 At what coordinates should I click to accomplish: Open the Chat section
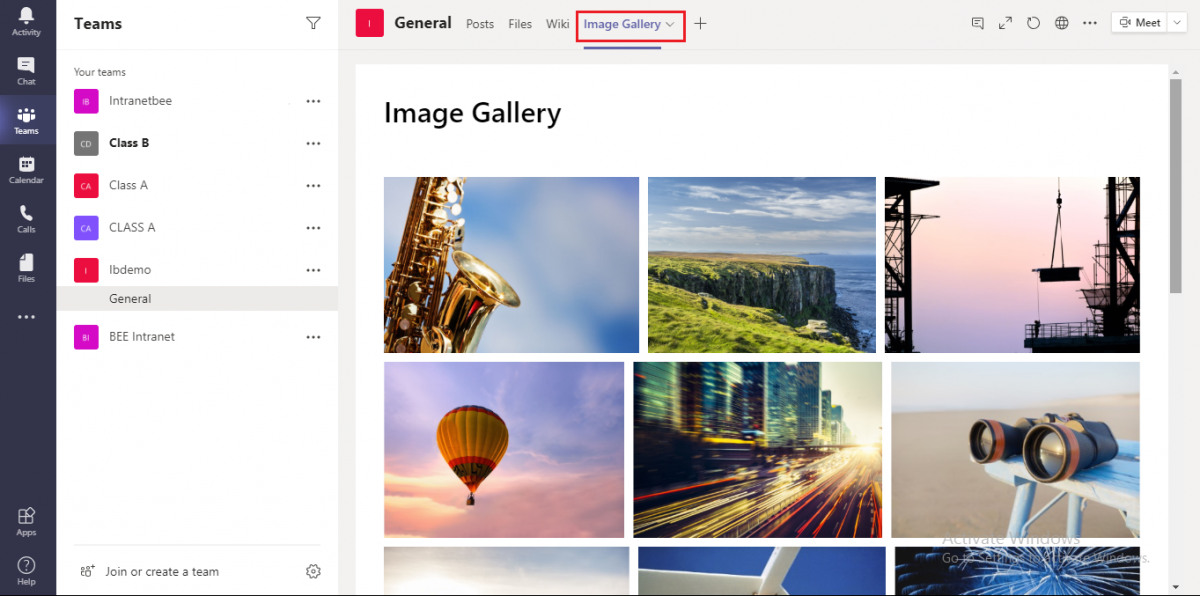[x=26, y=70]
